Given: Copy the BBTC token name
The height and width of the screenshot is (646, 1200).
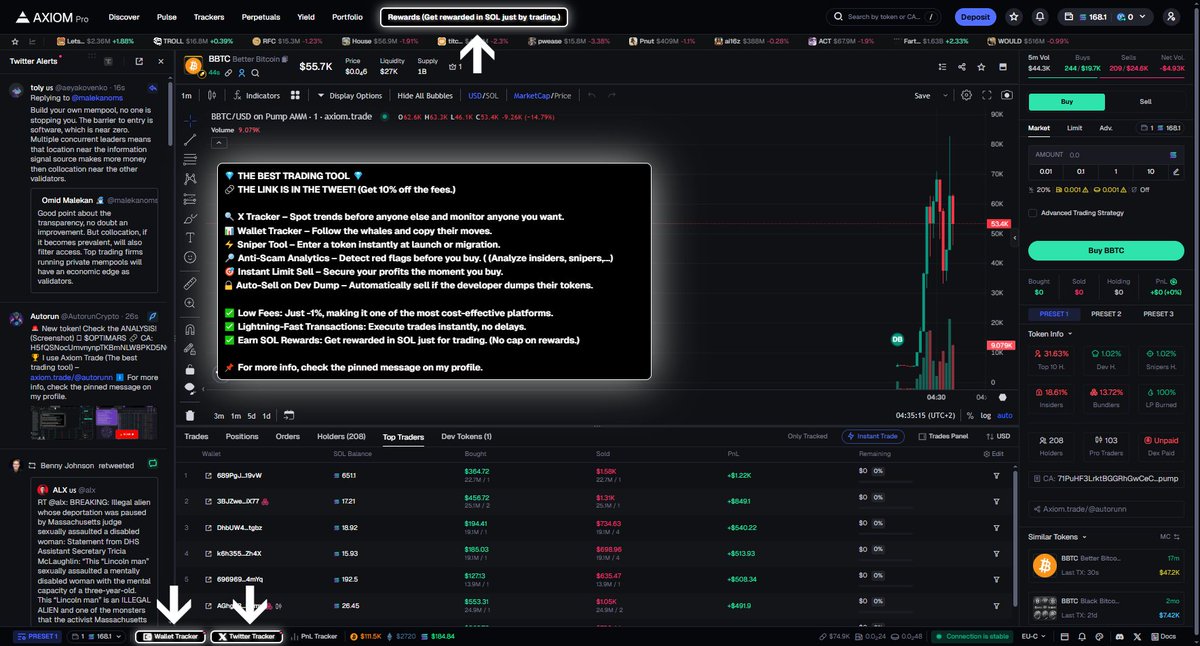Looking at the screenshot, I should click(x=285, y=61).
